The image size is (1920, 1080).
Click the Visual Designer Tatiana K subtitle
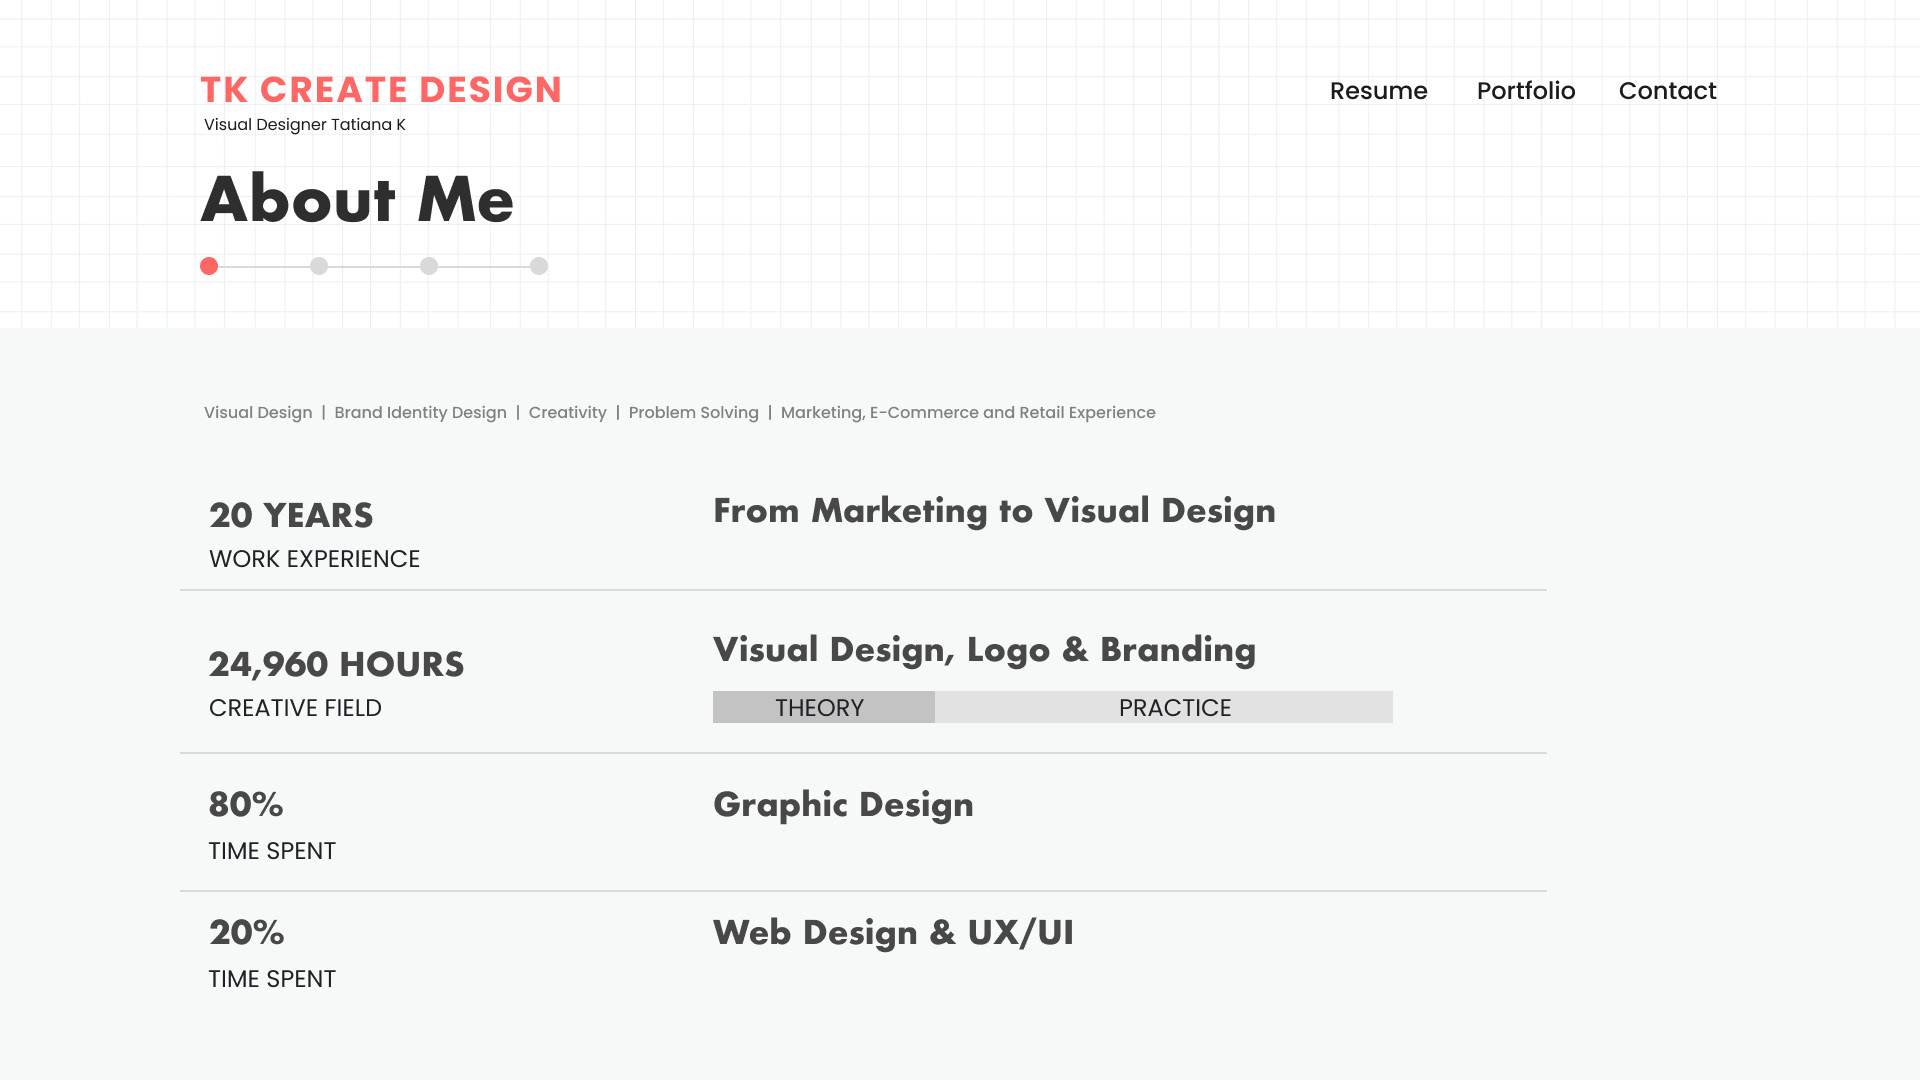tap(305, 125)
